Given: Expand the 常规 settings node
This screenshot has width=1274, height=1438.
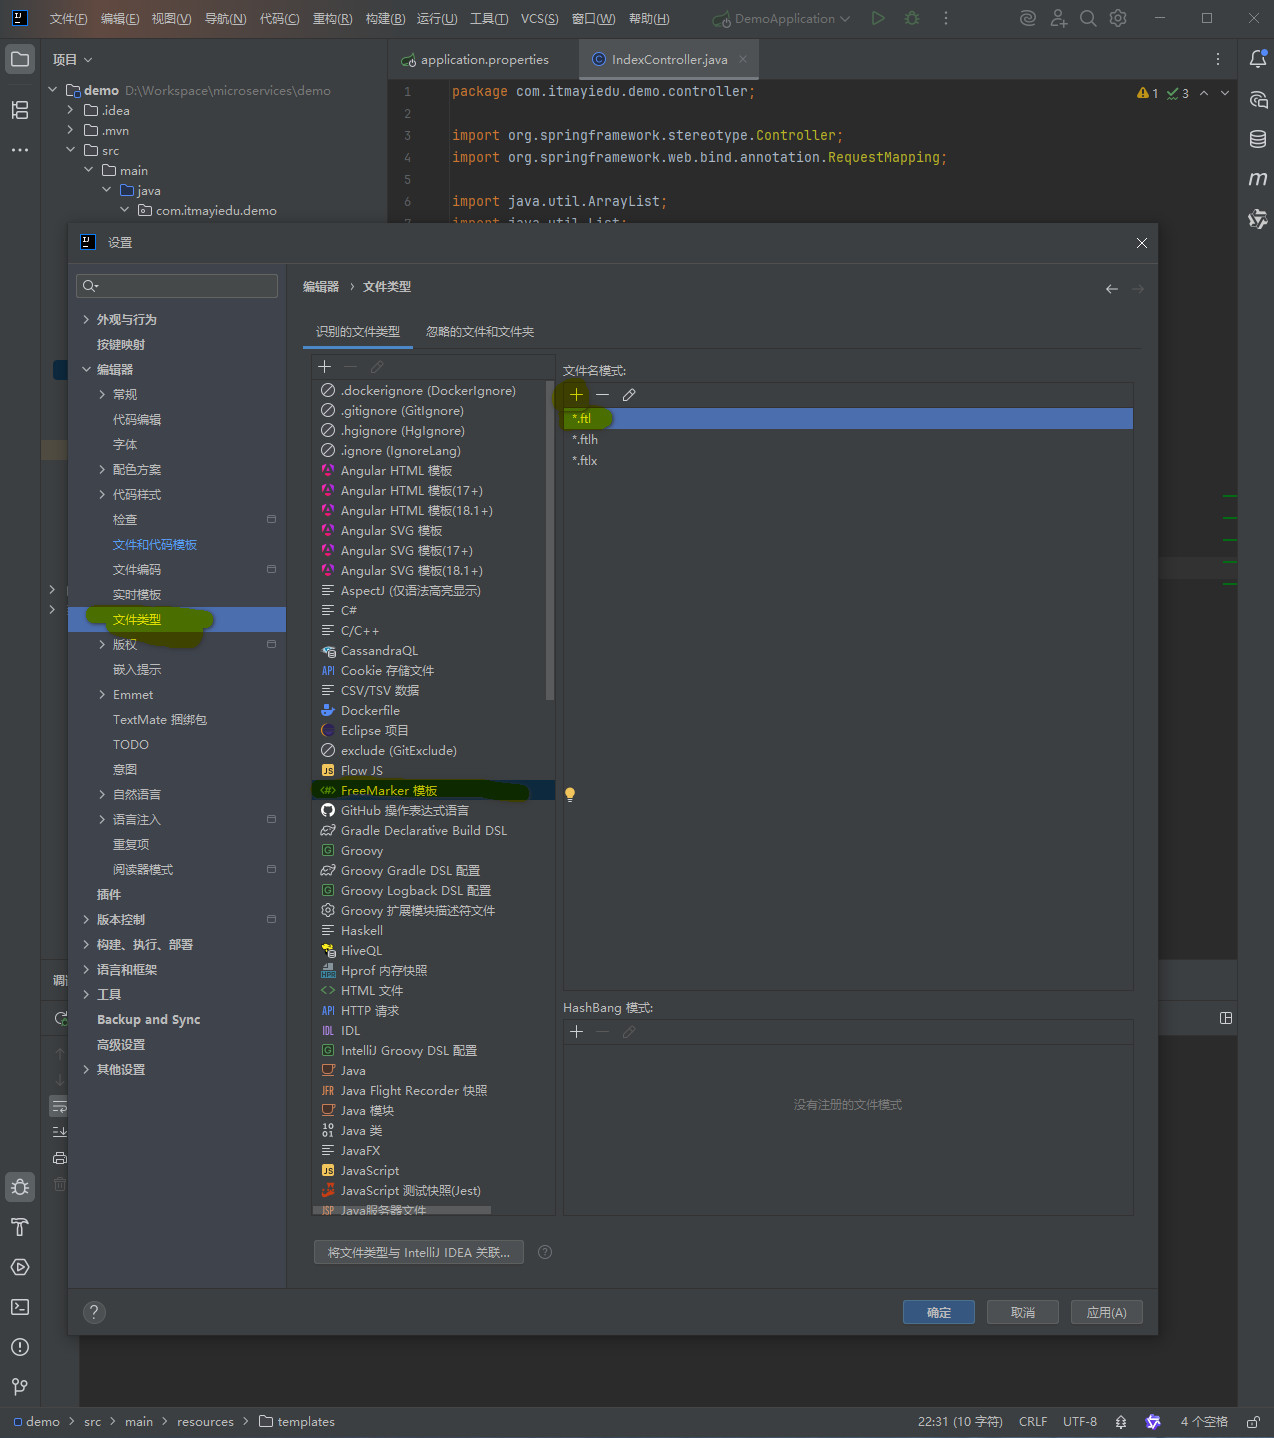Looking at the screenshot, I should click(x=102, y=395).
